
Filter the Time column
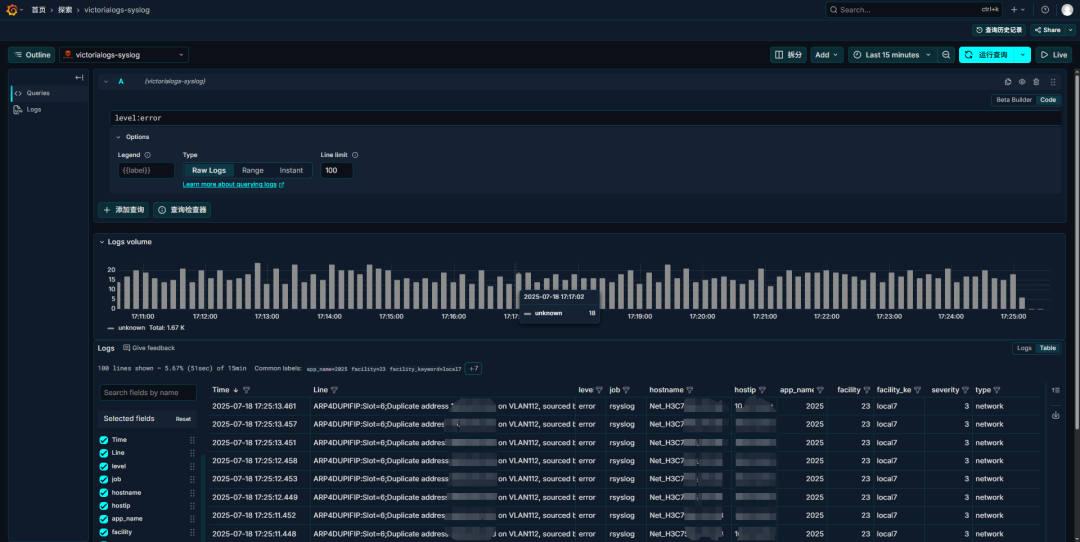click(246, 390)
